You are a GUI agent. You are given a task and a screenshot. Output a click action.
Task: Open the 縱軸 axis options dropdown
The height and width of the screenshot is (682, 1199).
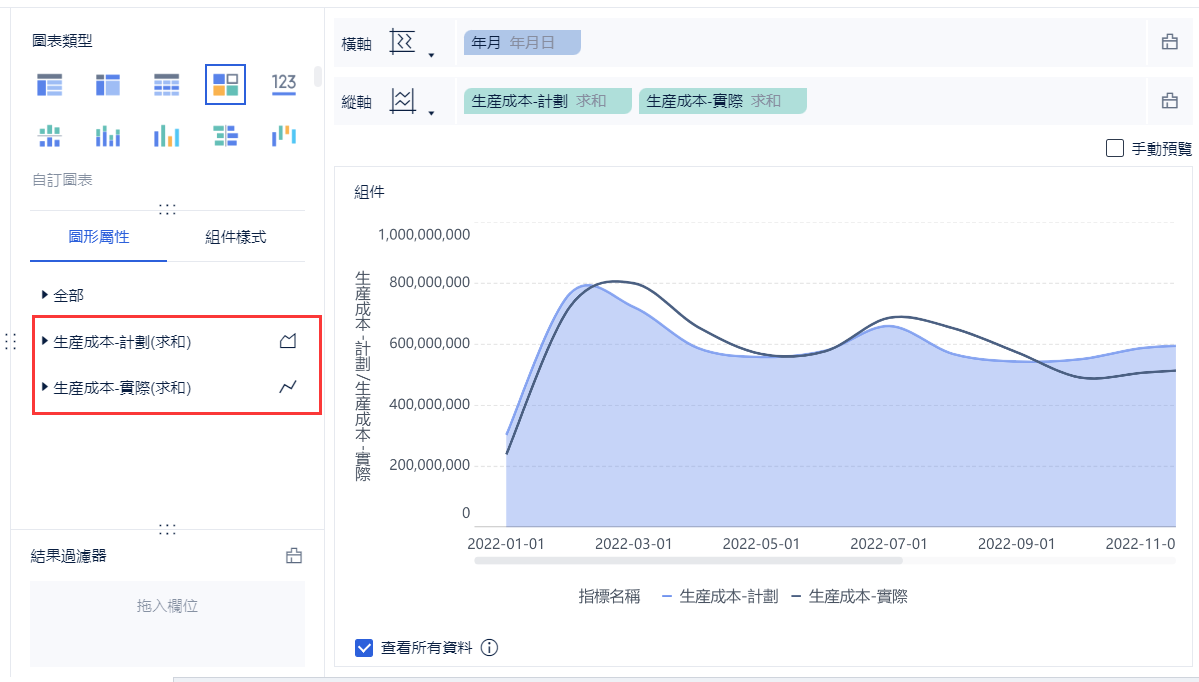(x=431, y=112)
